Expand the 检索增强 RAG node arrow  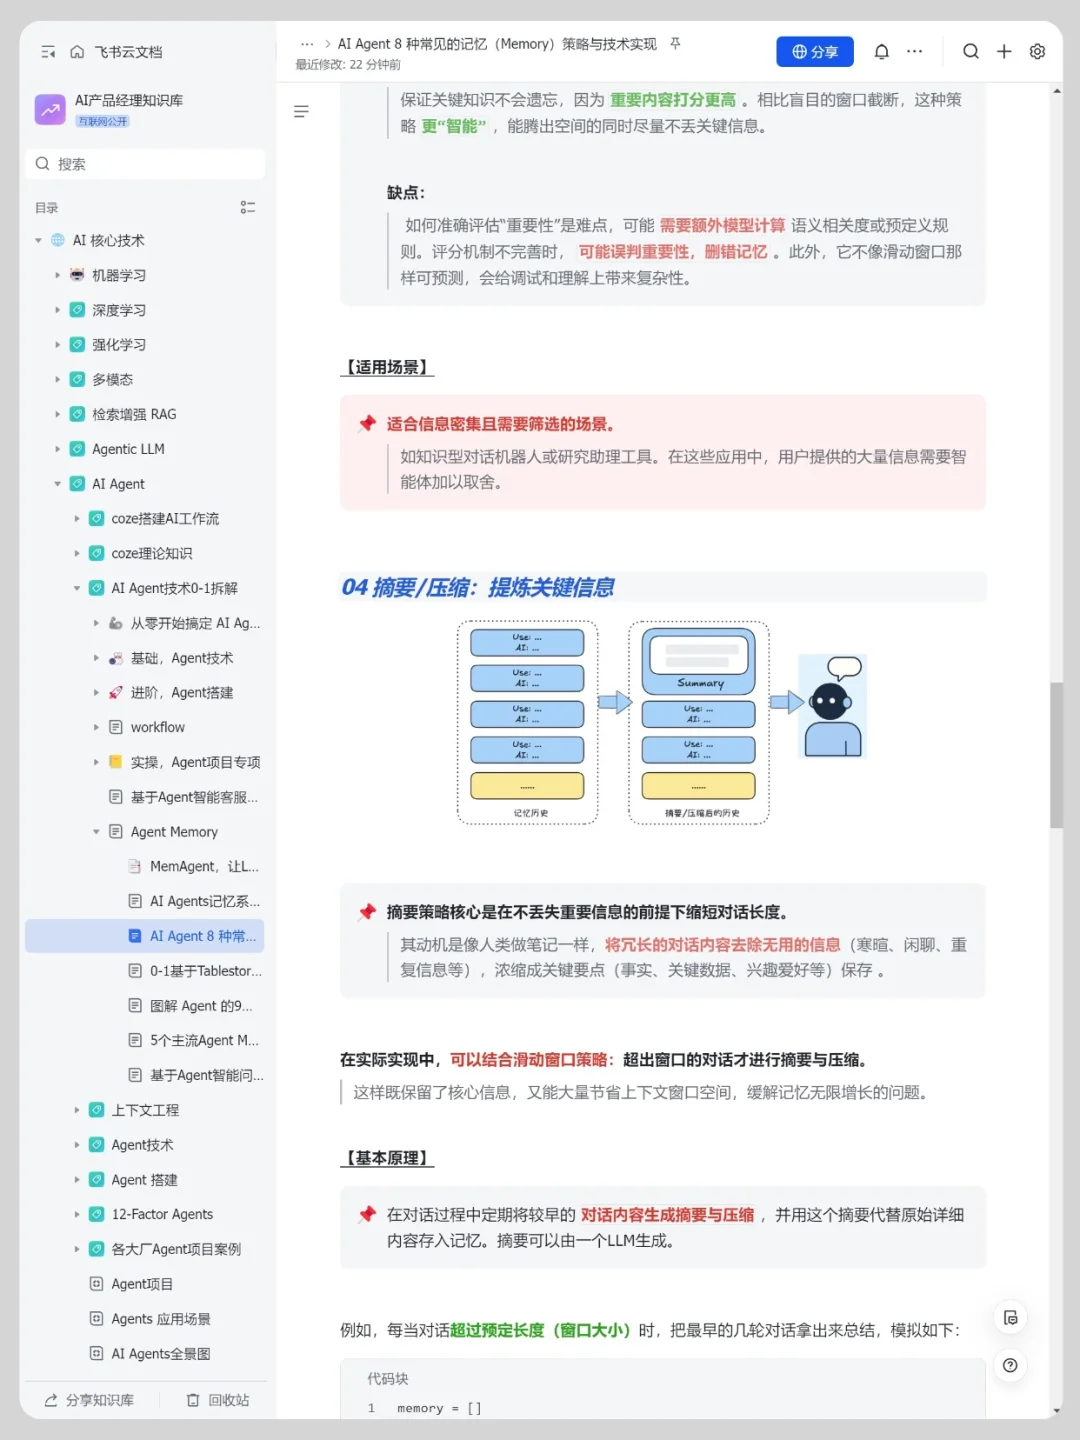pyautogui.click(x=57, y=414)
